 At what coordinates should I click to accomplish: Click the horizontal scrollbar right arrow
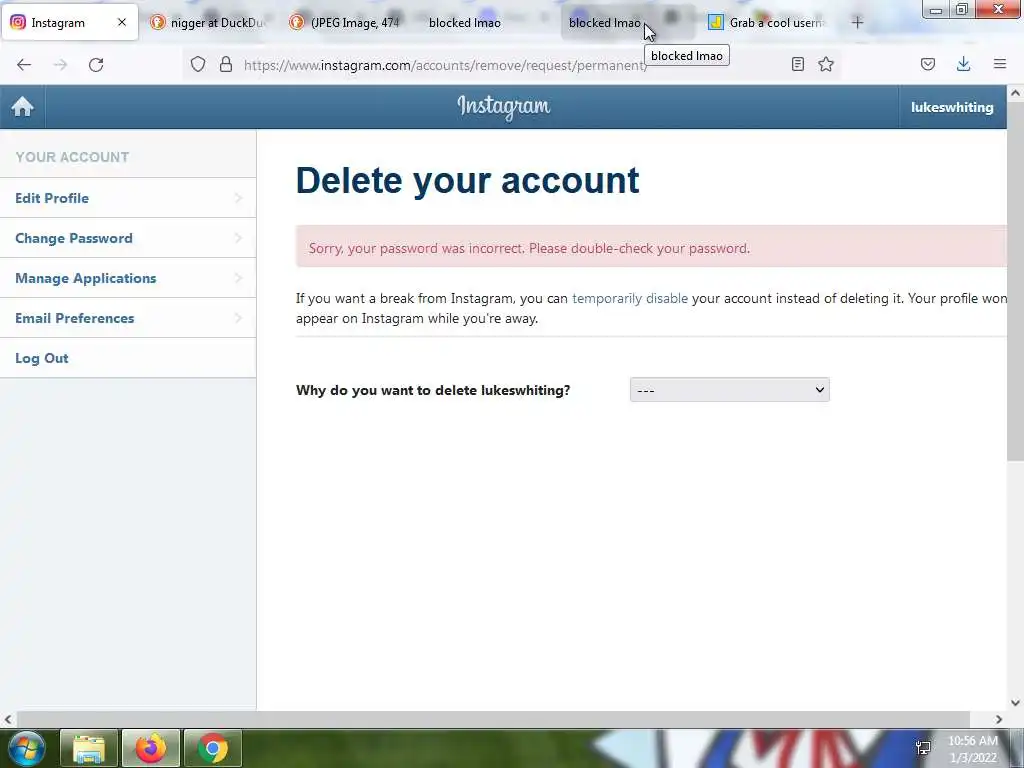click(x=999, y=719)
